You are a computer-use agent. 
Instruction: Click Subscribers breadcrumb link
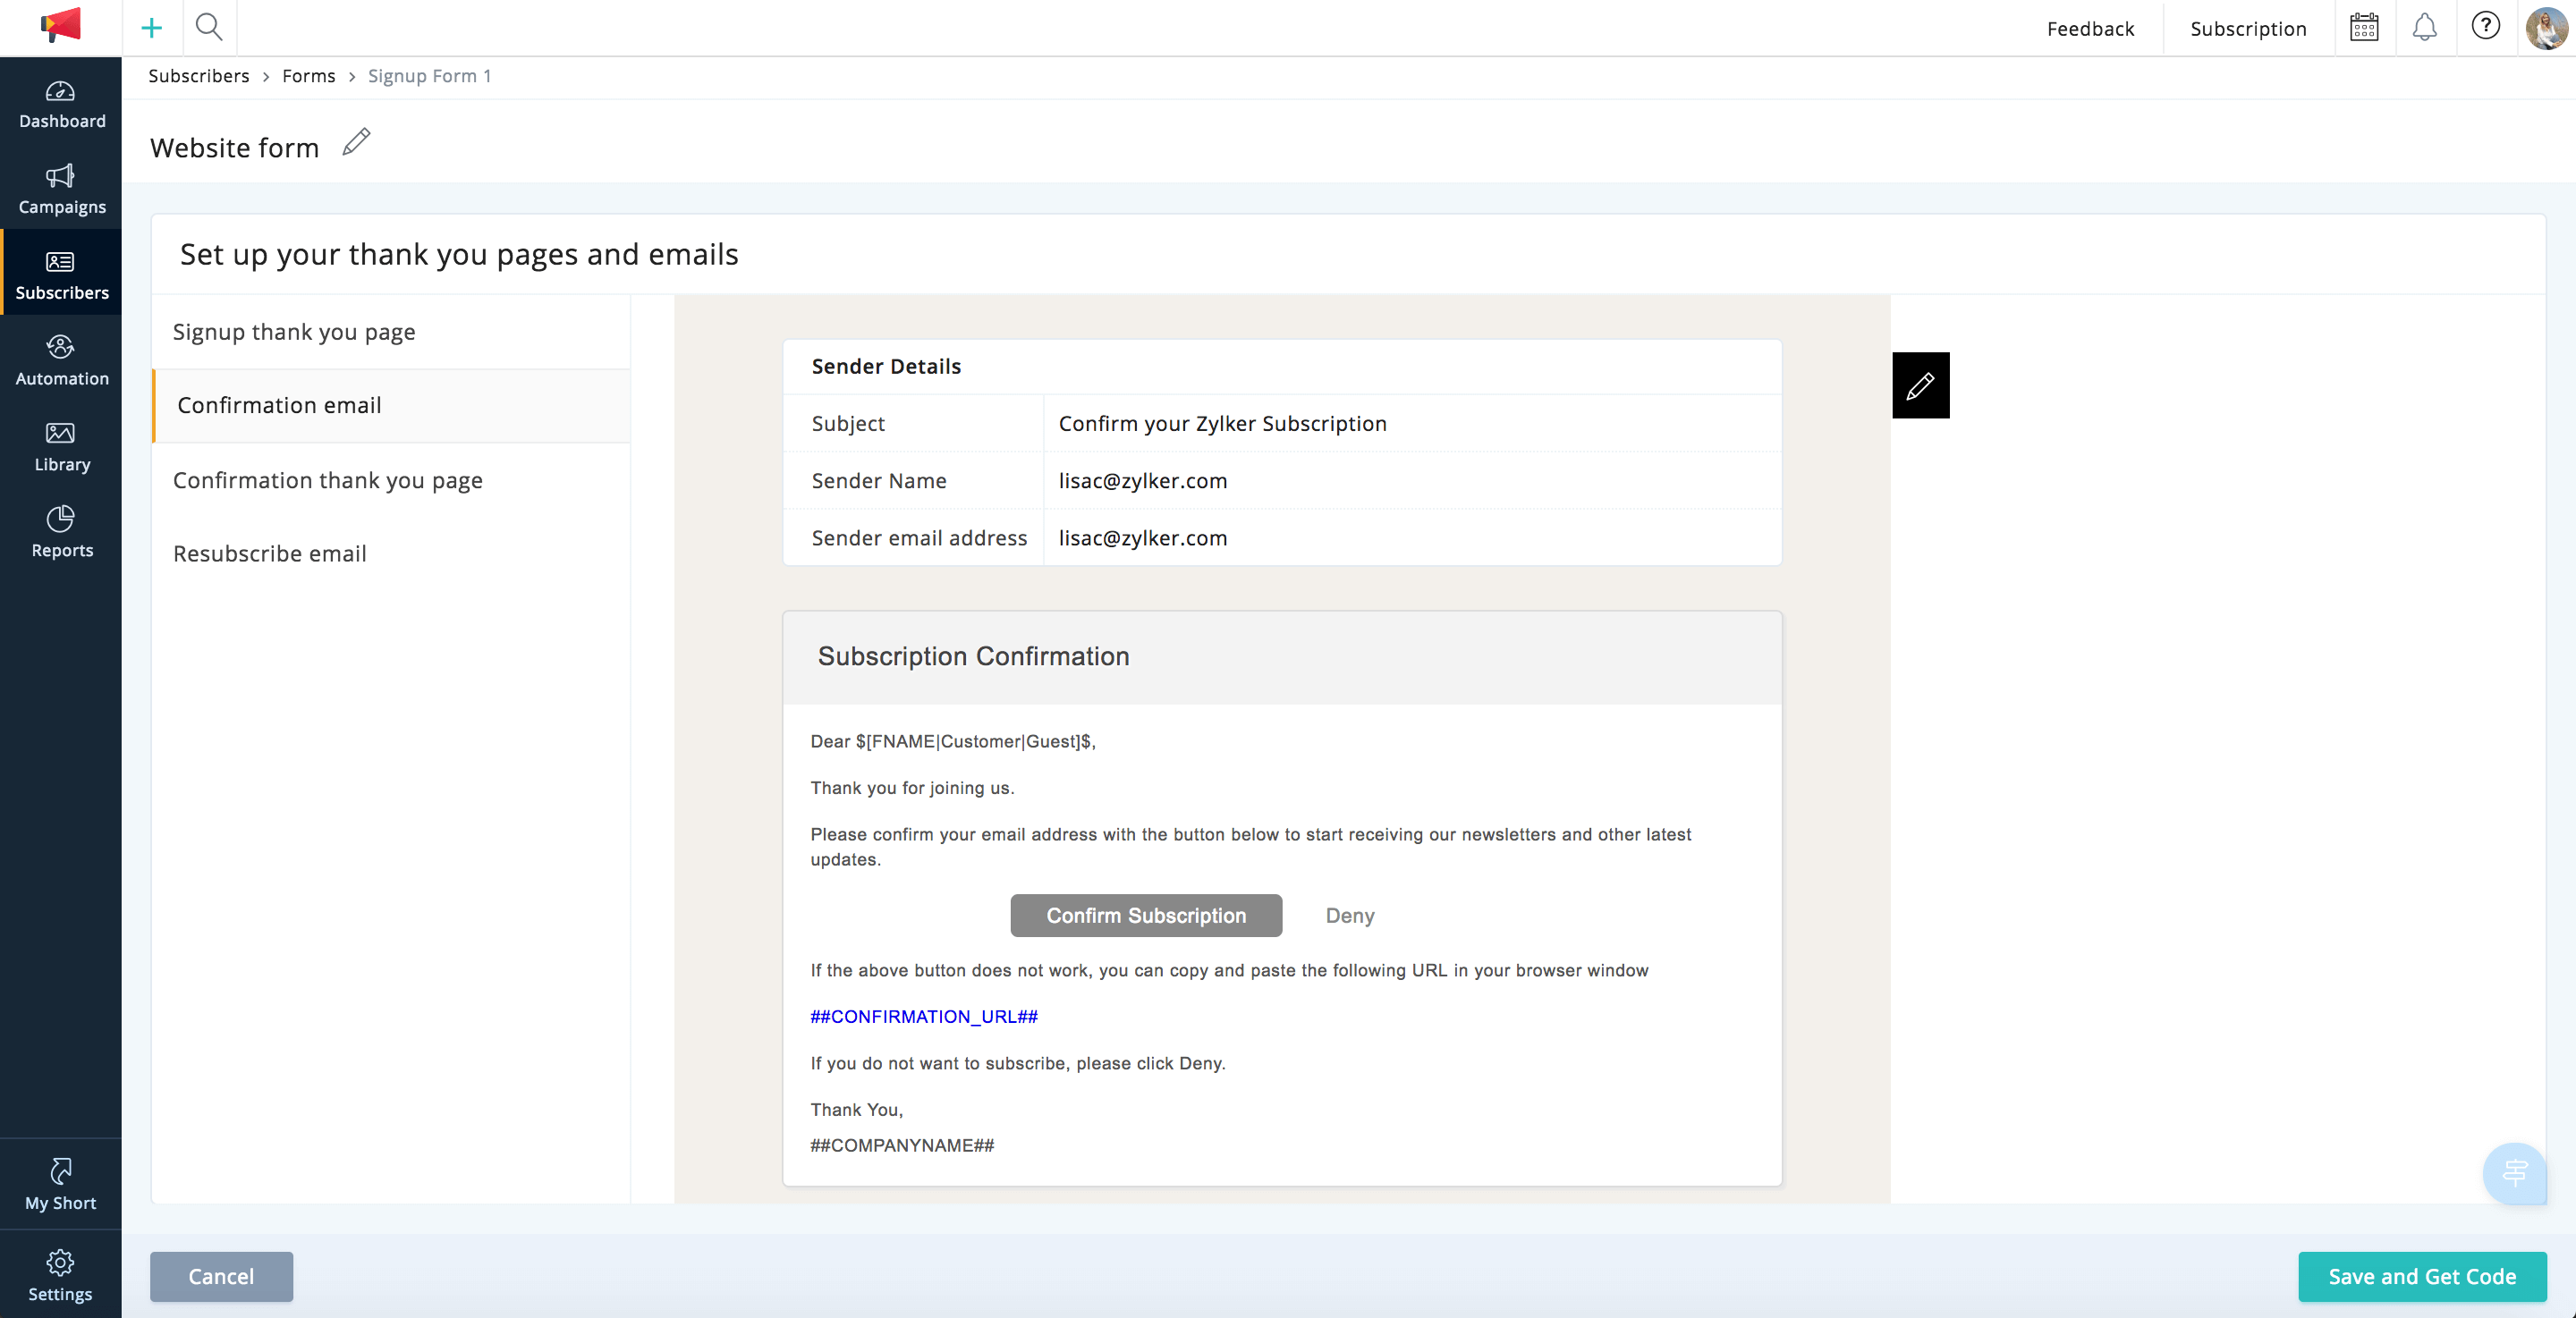pyautogui.click(x=199, y=76)
